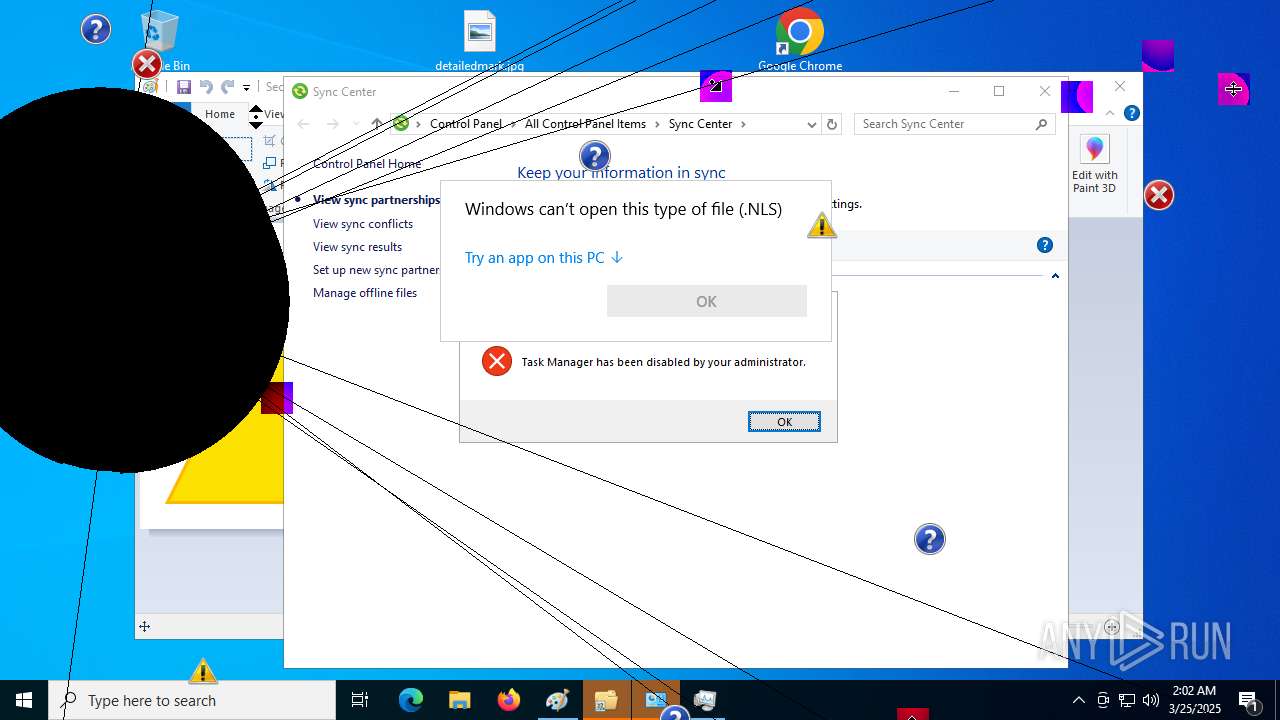Expand the chevron after Sync Center breadcrumb
The width and height of the screenshot is (1280, 720).
pos(744,124)
